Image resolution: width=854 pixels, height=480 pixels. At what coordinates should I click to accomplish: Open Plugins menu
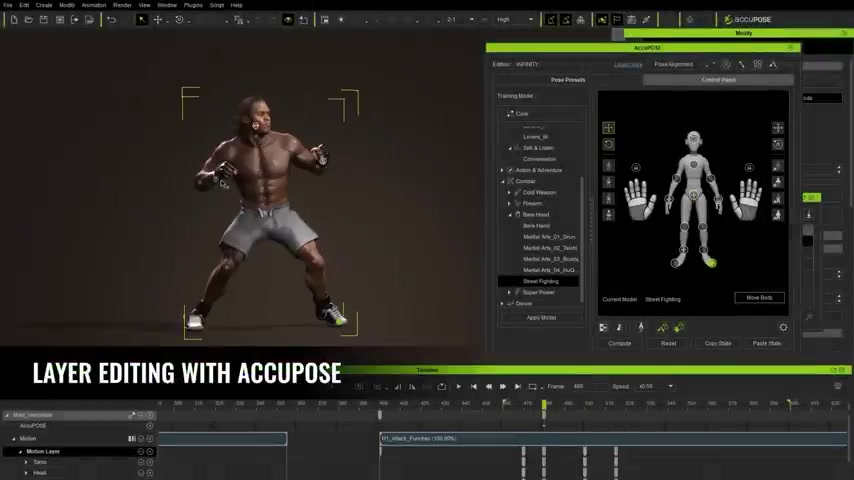tap(193, 5)
